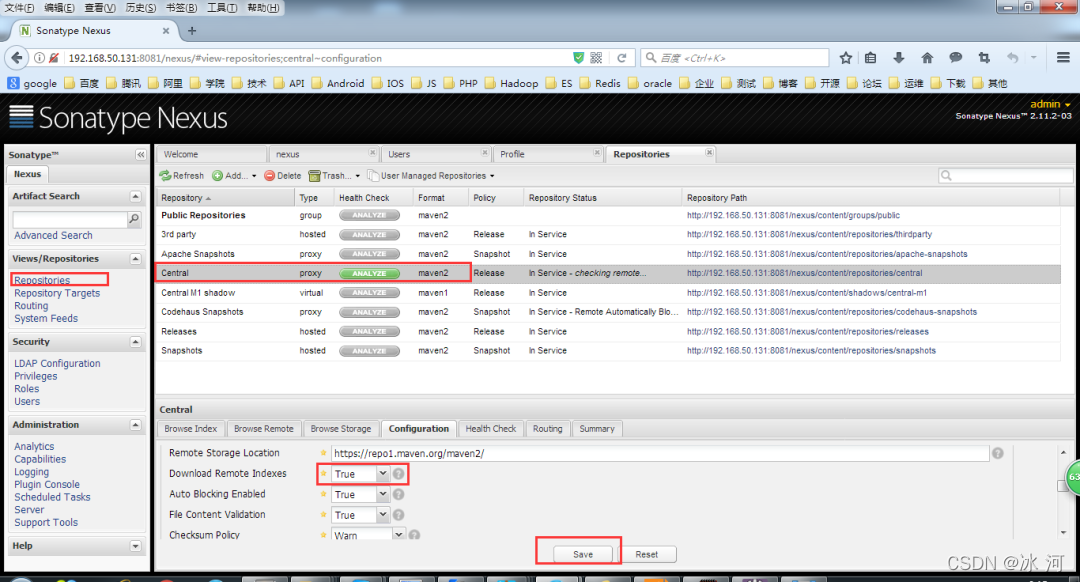Open the File Content Validation dropdown

pos(382,515)
